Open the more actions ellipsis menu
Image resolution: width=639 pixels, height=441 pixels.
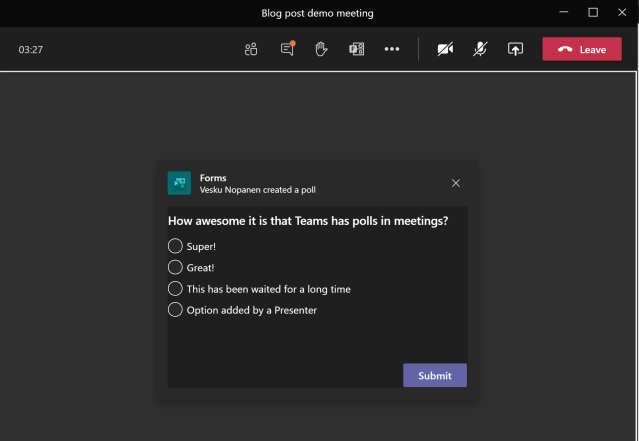tap(392, 49)
